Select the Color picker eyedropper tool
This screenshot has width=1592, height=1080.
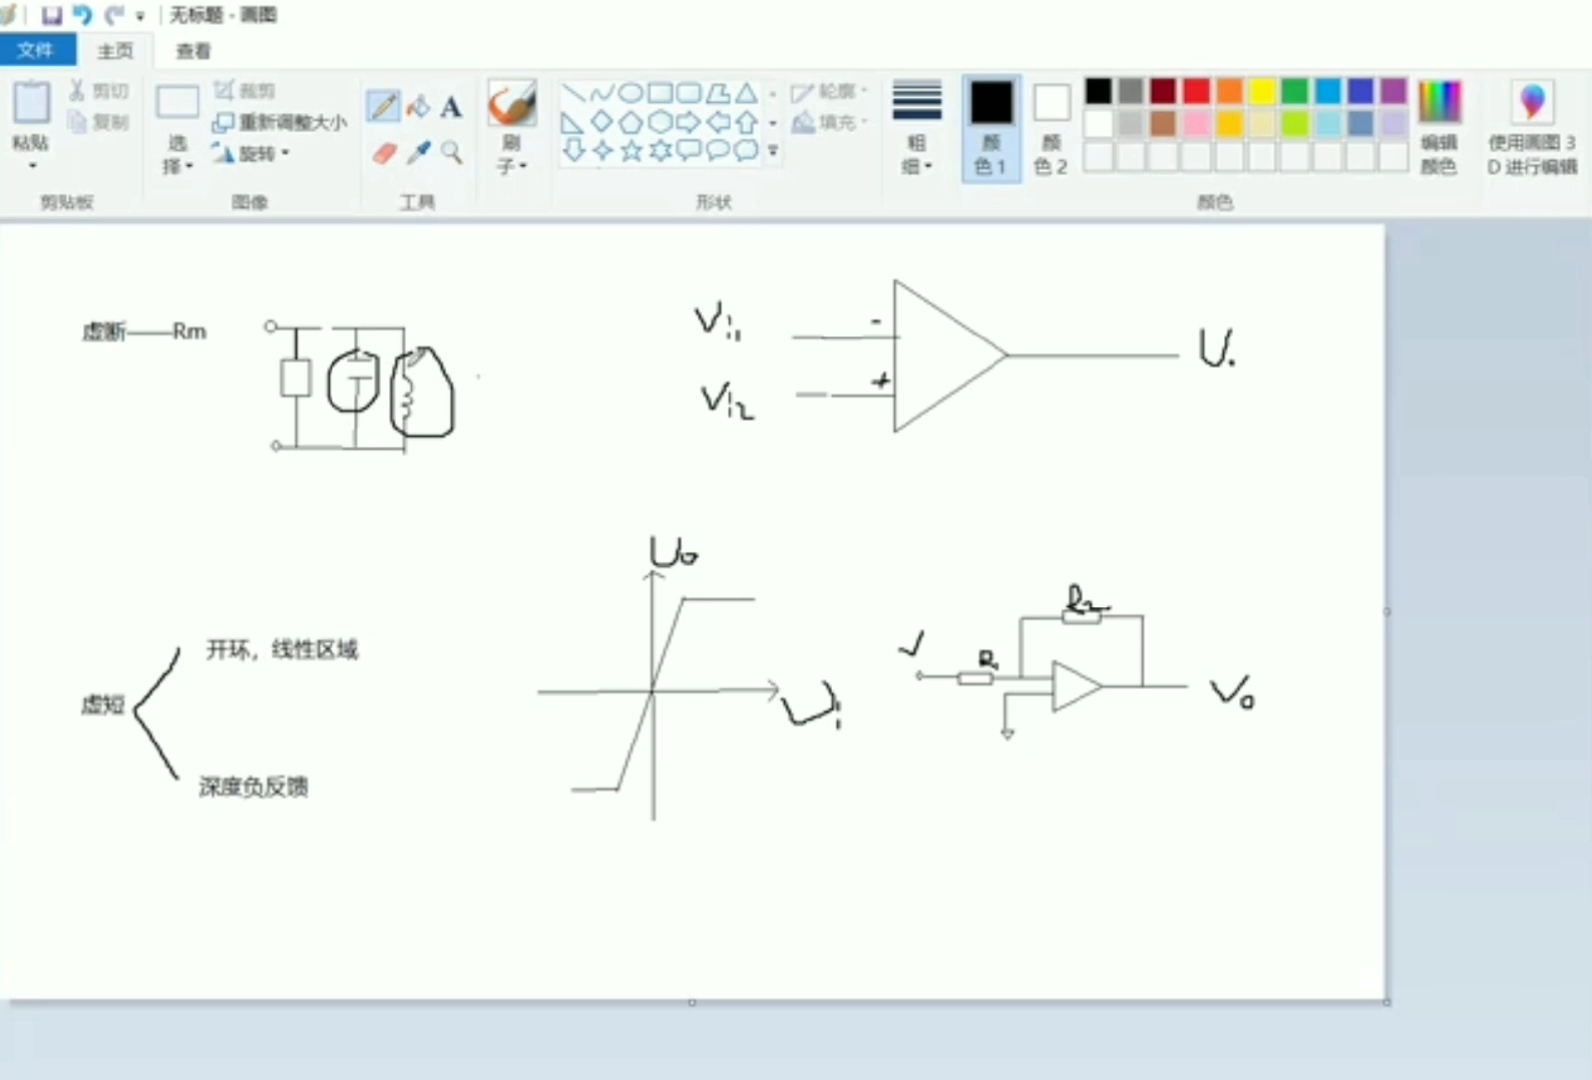tap(419, 153)
